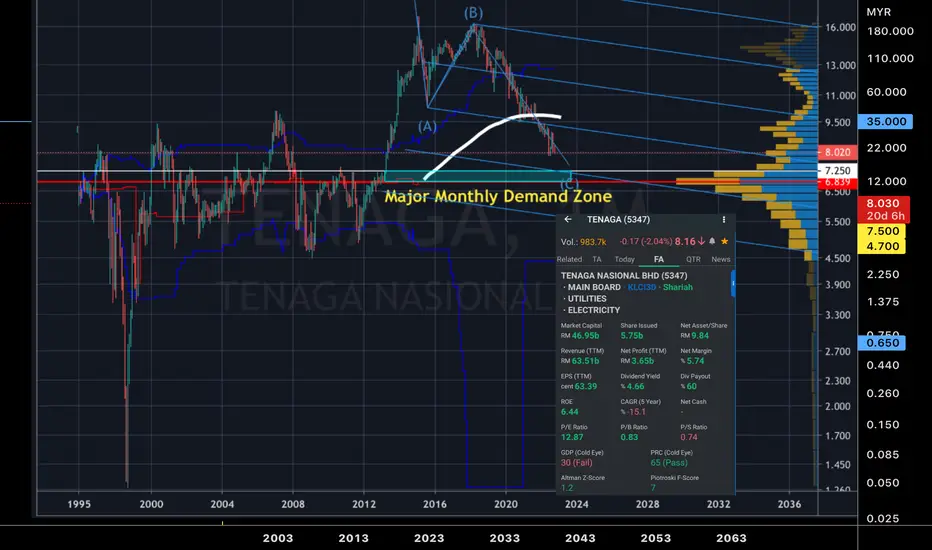Toggle the yellow favorite star
The image size is (932, 550).
(725, 241)
